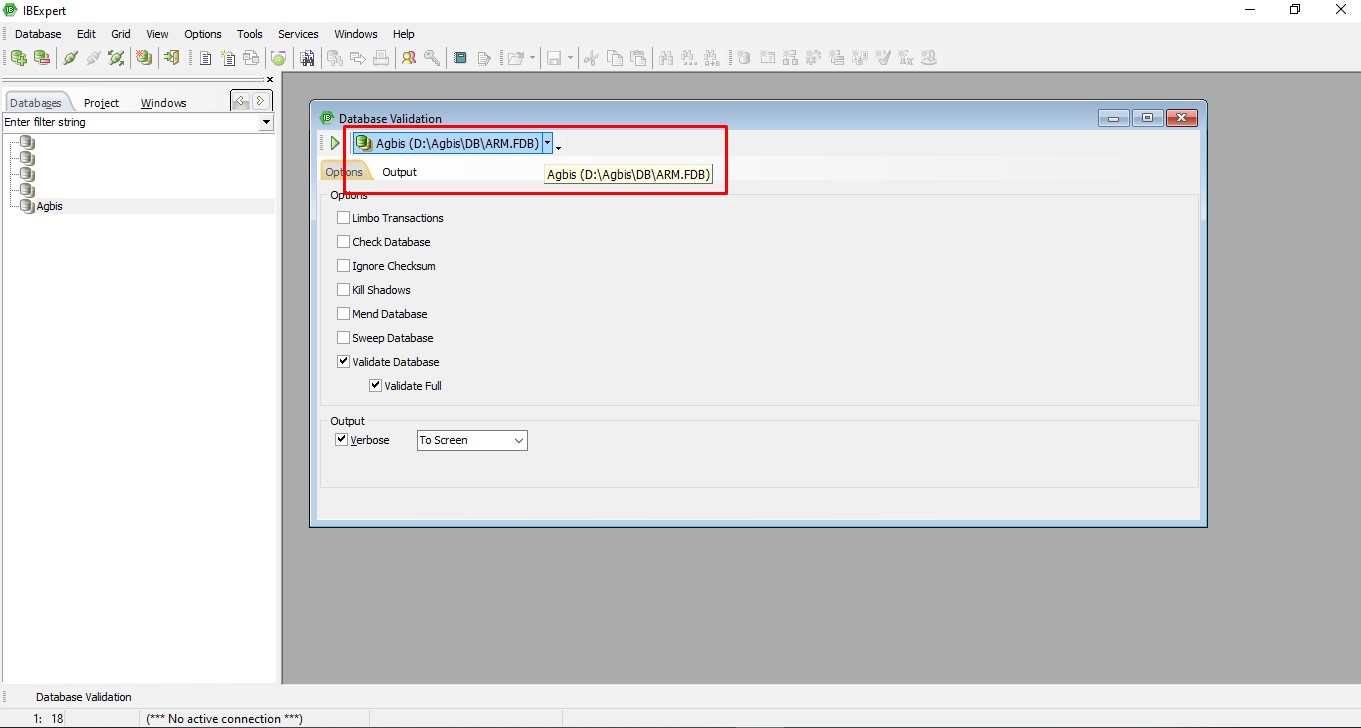The image size is (1361, 728).
Task: Click the green Run validation play button
Action: 335,143
